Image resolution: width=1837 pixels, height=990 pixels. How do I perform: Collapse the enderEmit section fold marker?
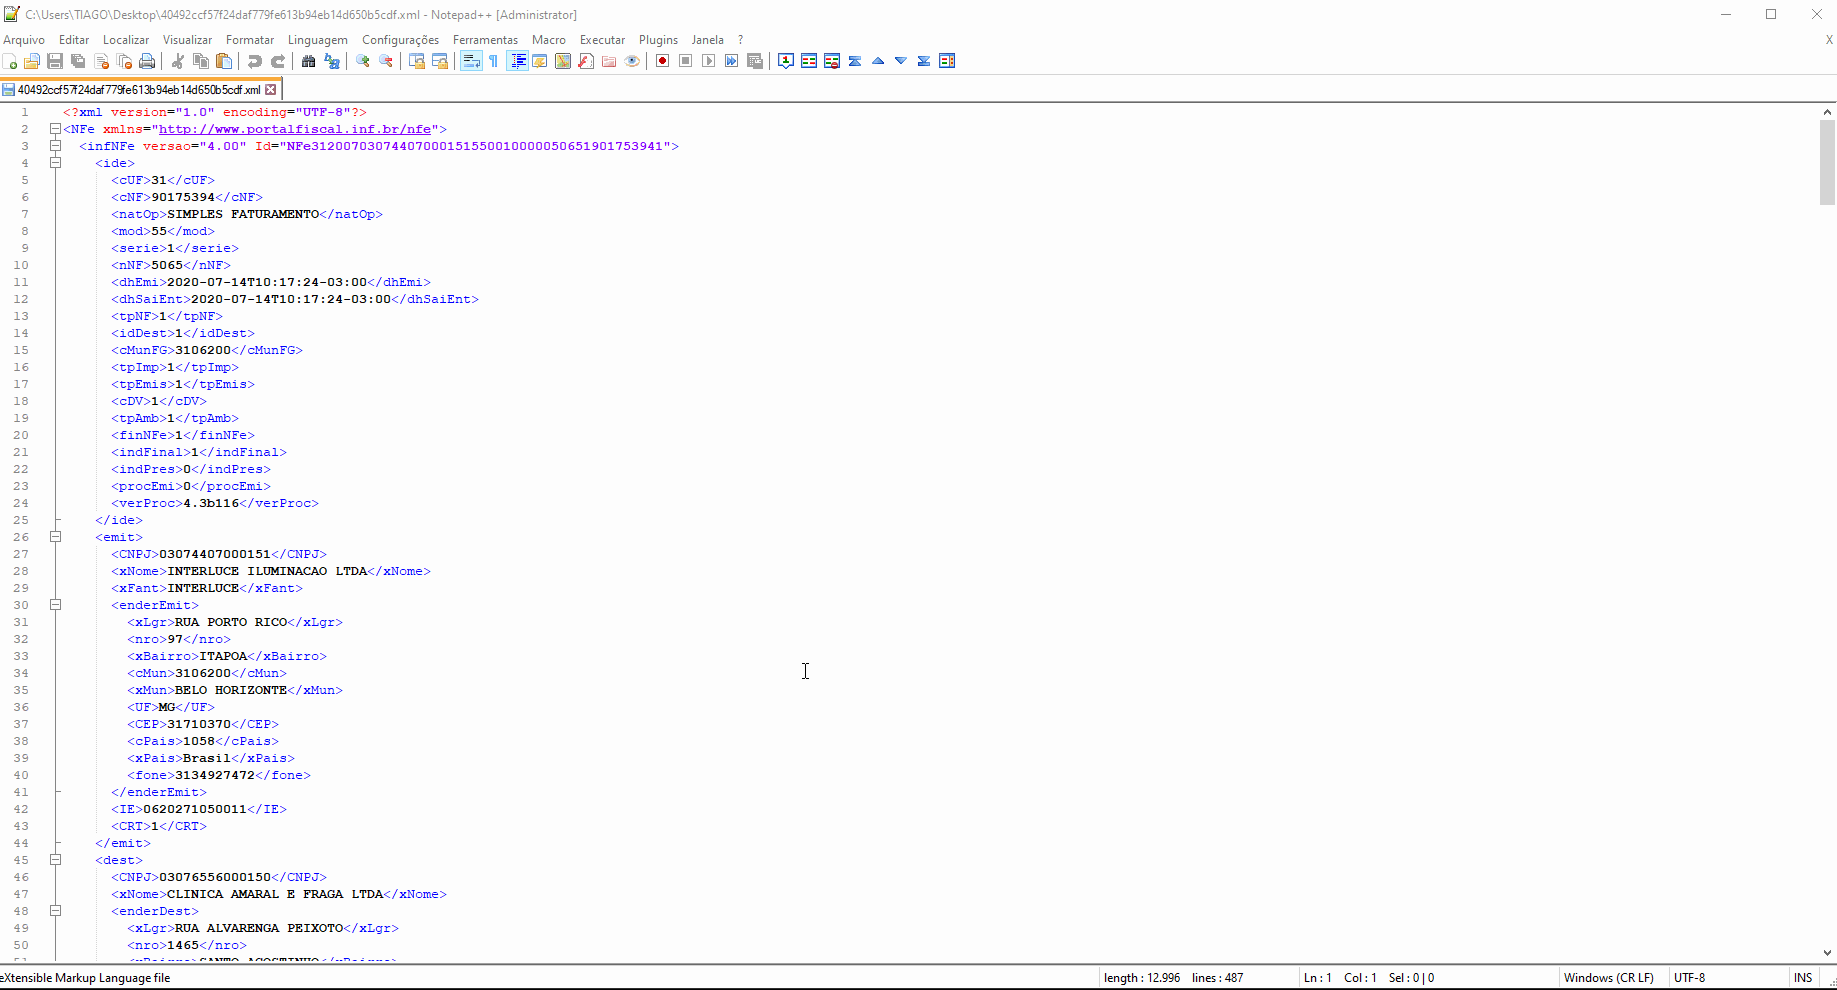pos(56,605)
